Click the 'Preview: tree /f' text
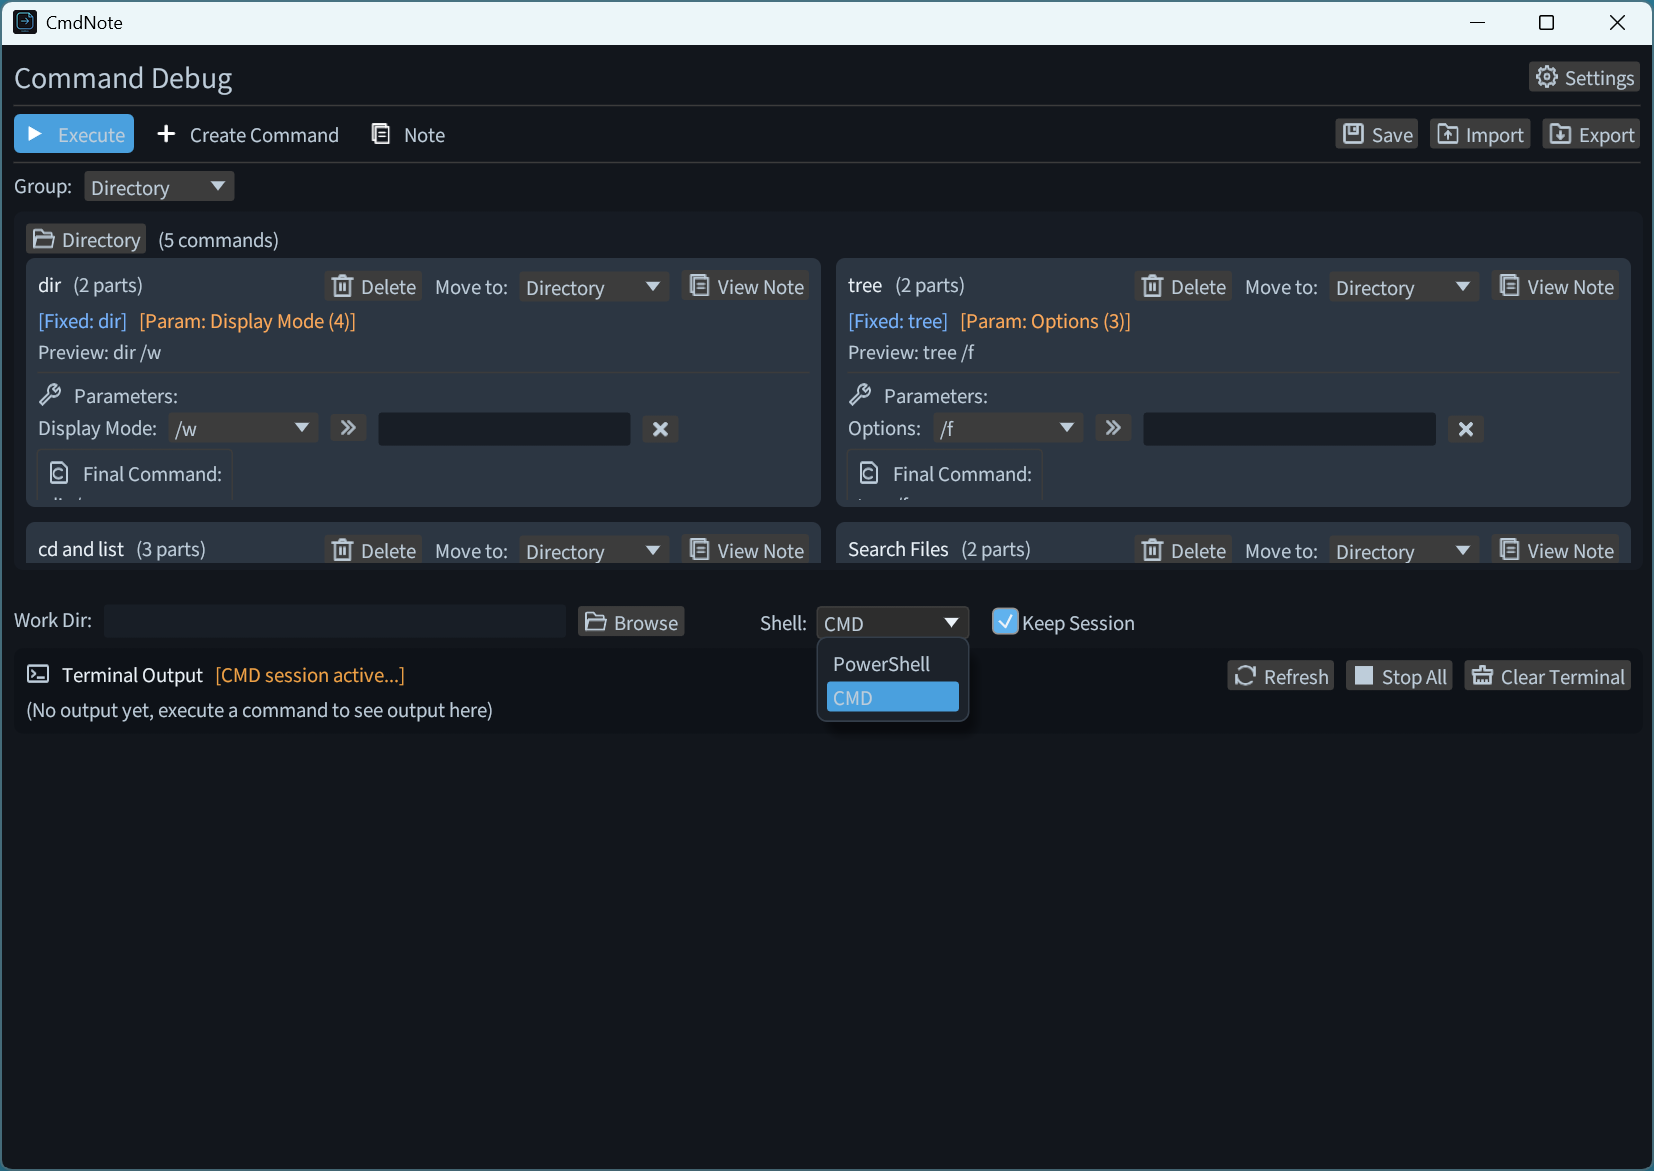This screenshot has height=1171, width=1654. (911, 352)
